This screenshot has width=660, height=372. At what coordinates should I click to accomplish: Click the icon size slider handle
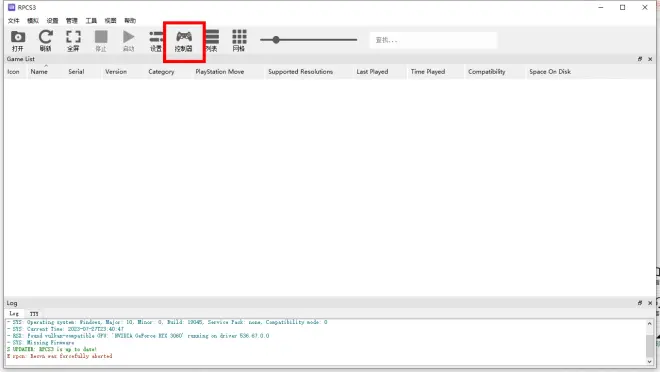tap(276, 40)
